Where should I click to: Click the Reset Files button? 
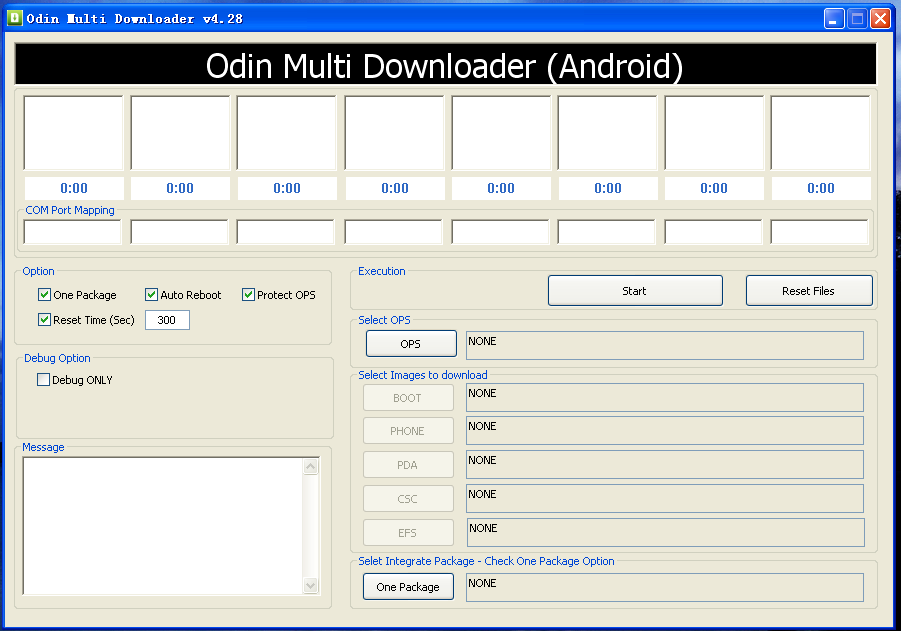coord(809,291)
